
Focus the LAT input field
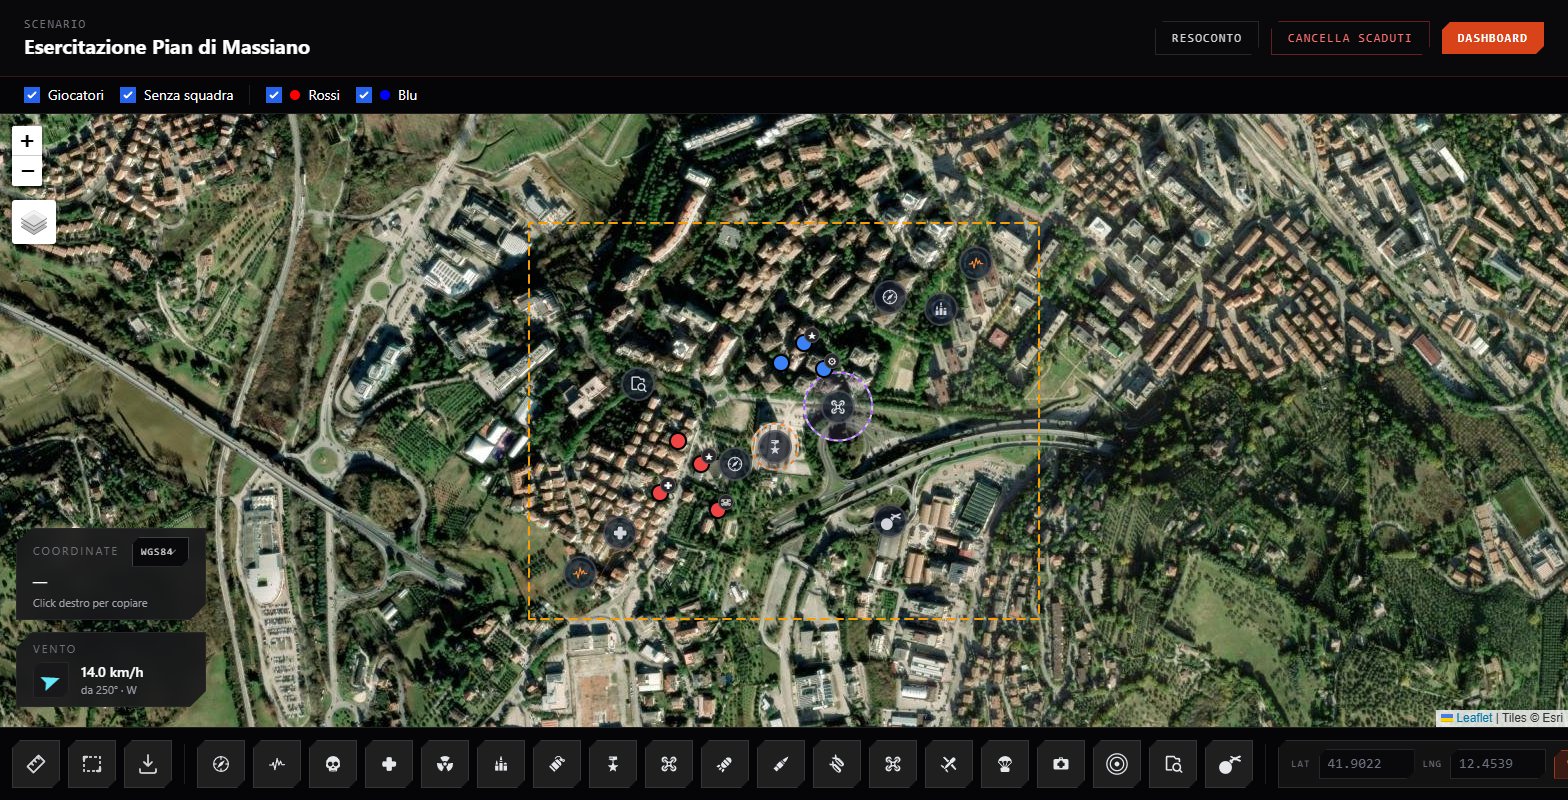pos(1365,764)
